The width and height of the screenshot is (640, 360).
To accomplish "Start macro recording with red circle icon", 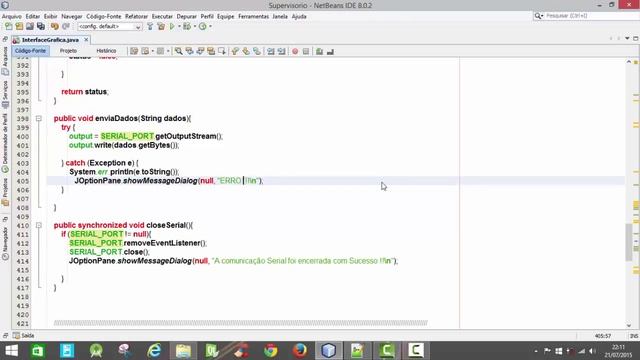I will [295, 51].
